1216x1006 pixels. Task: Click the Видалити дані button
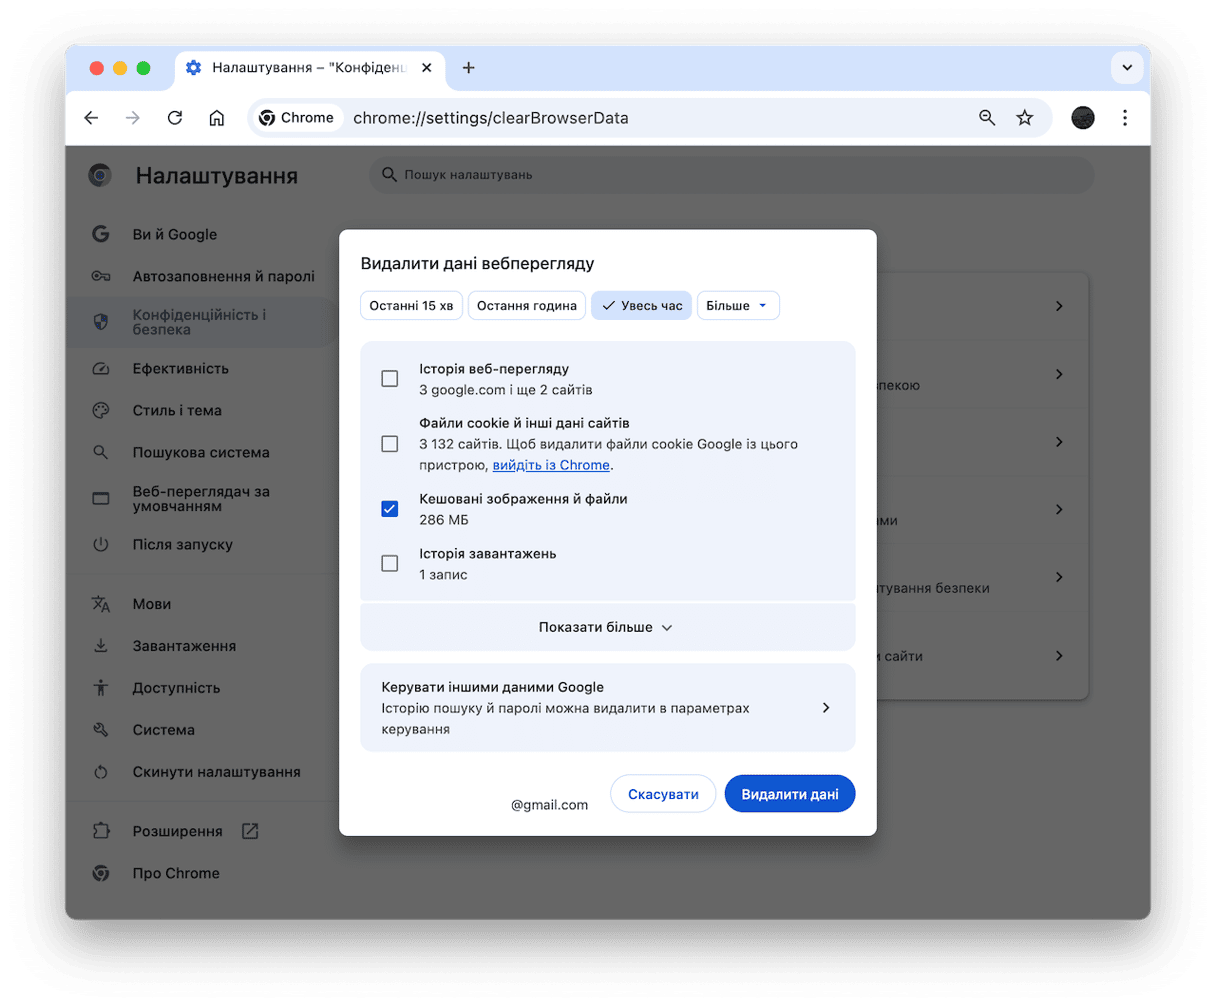click(789, 794)
